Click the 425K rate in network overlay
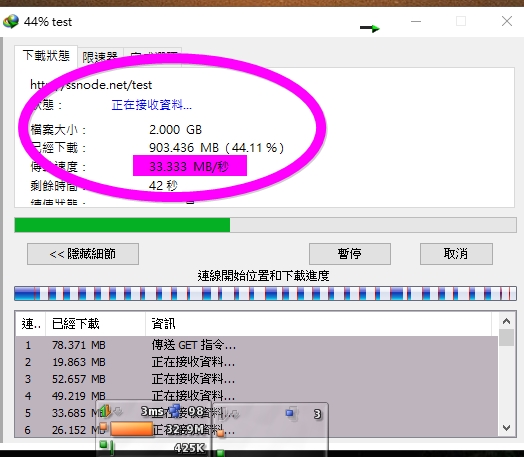 189,448
